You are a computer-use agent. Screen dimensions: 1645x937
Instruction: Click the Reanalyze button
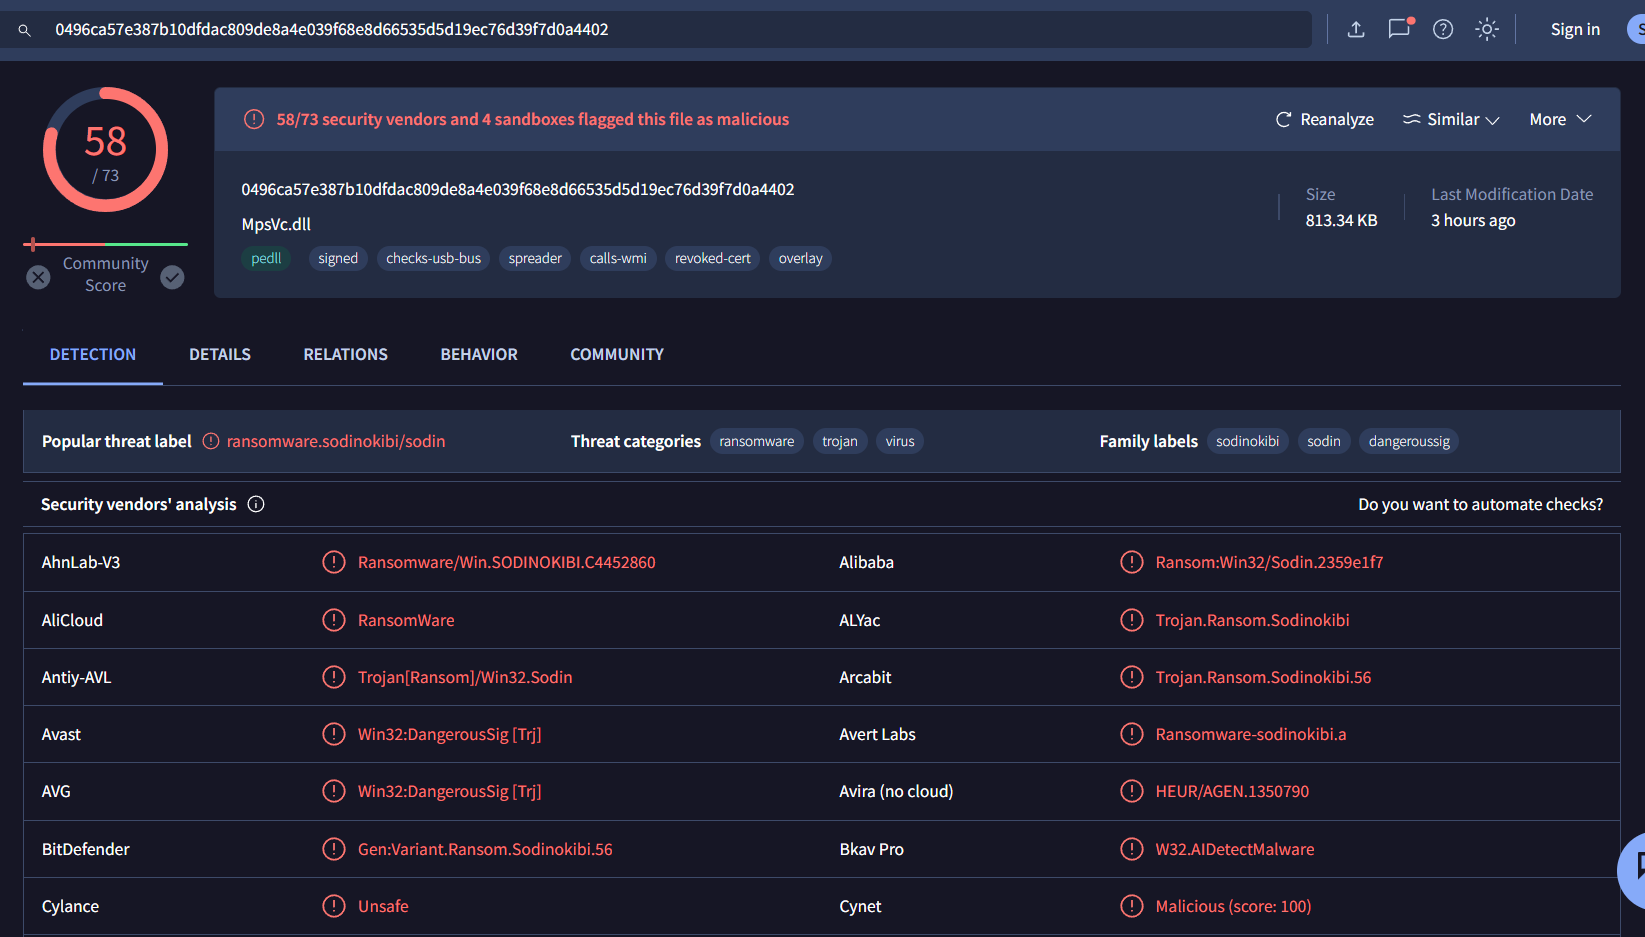click(x=1325, y=119)
